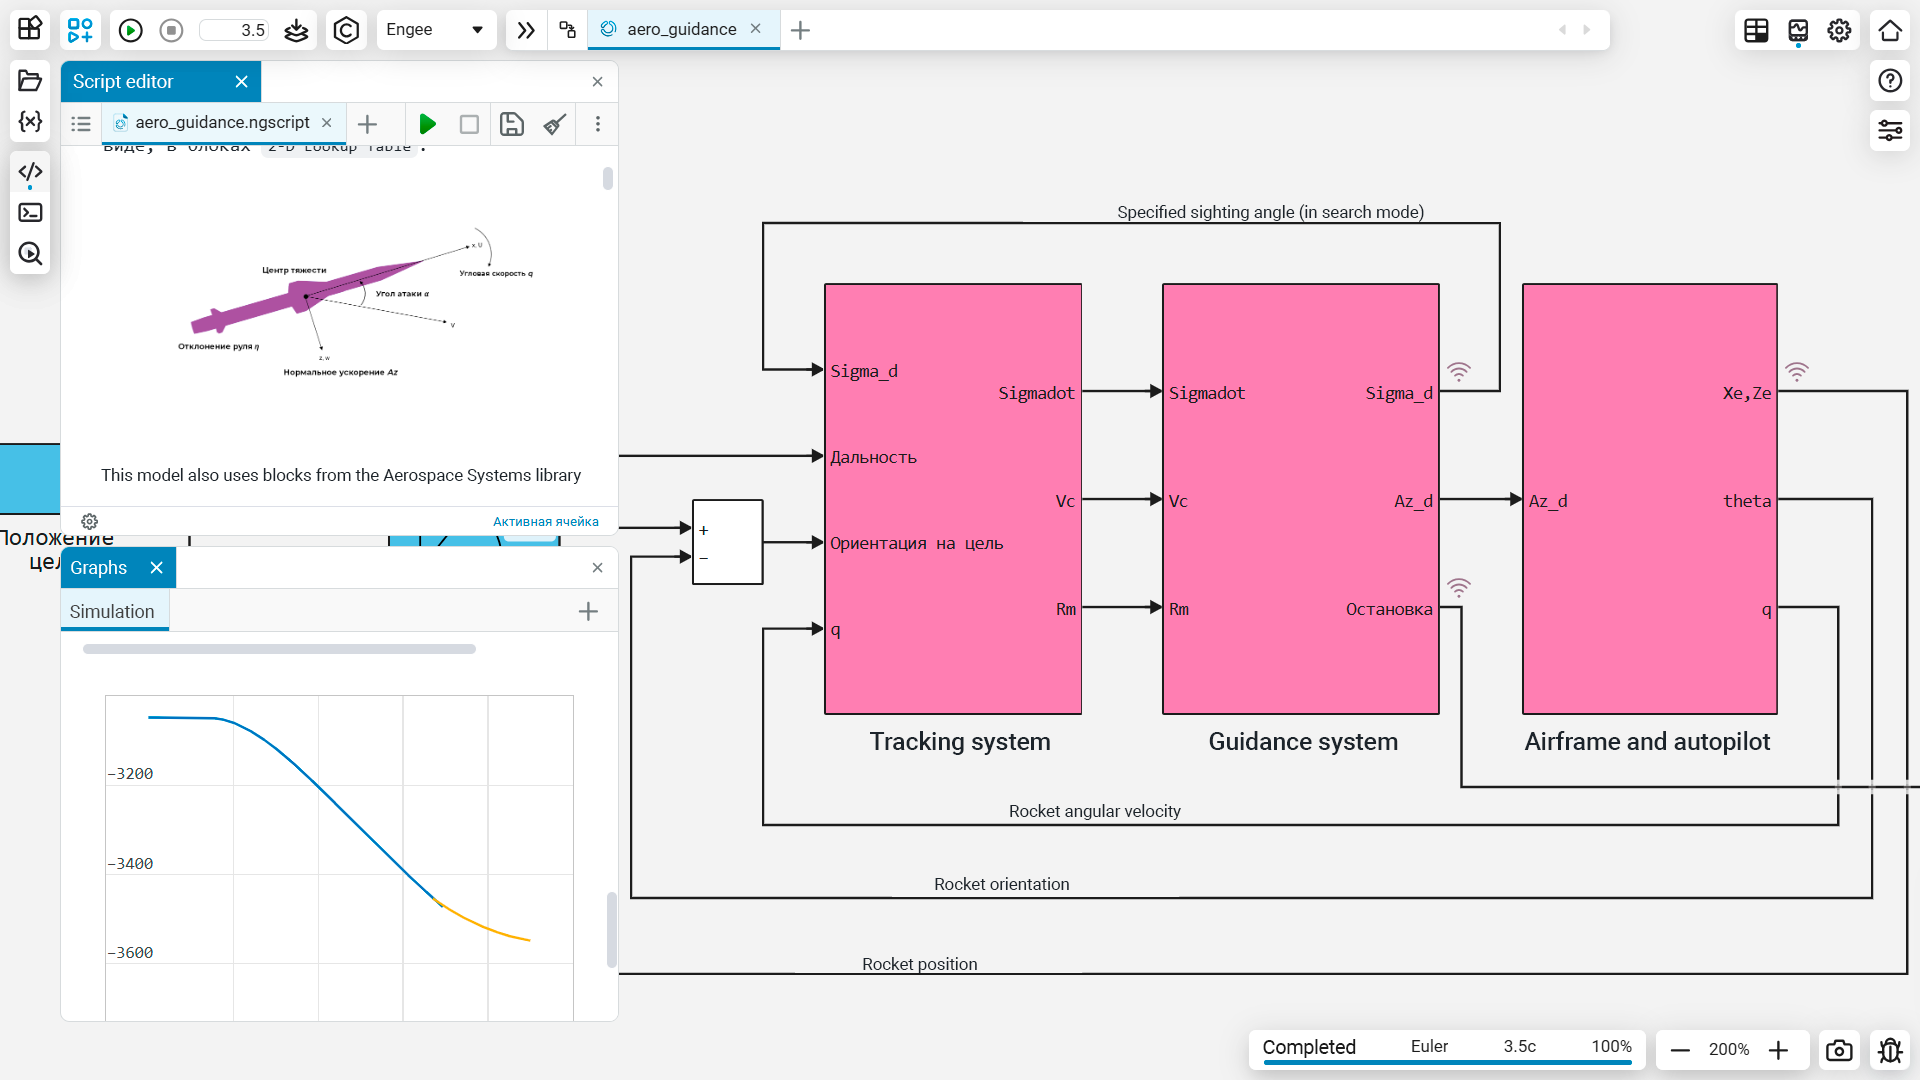Click the camera screenshot icon
The image size is (1920, 1080).
(x=1838, y=1050)
